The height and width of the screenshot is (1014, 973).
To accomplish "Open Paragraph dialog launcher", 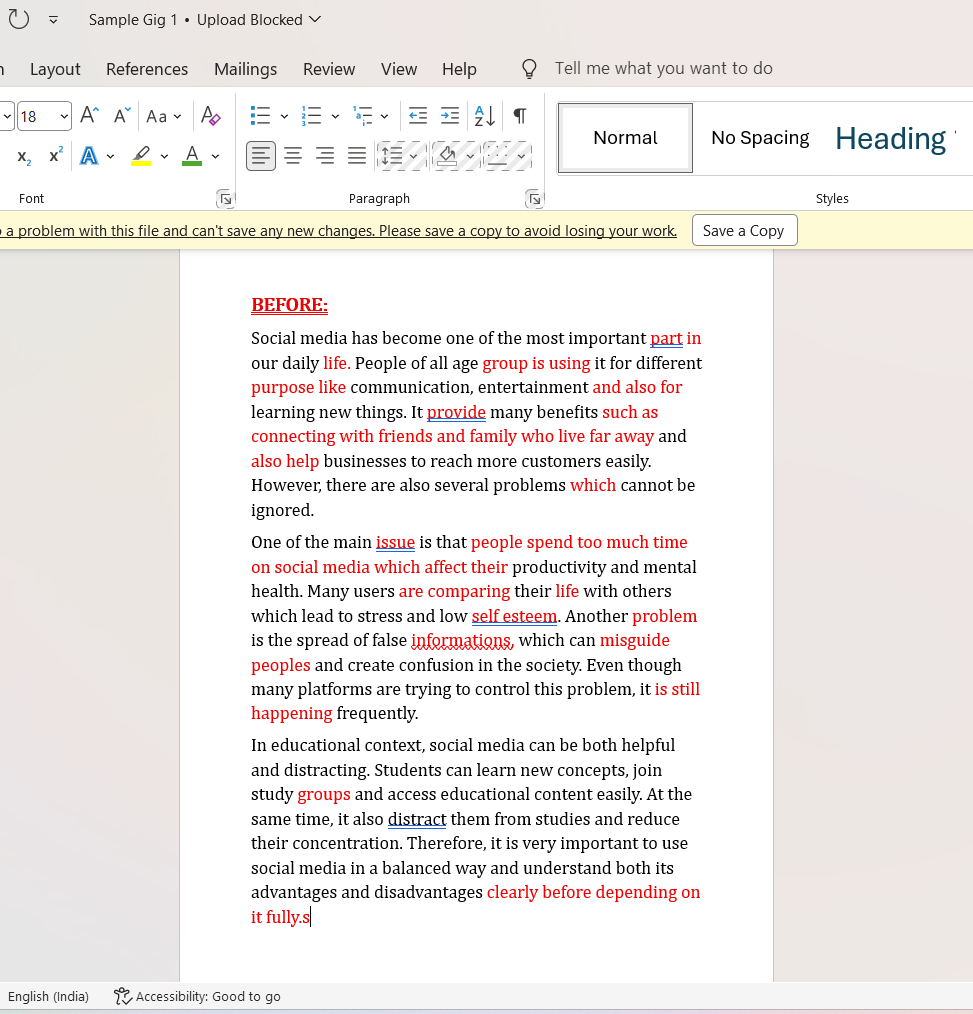I will 534,199.
